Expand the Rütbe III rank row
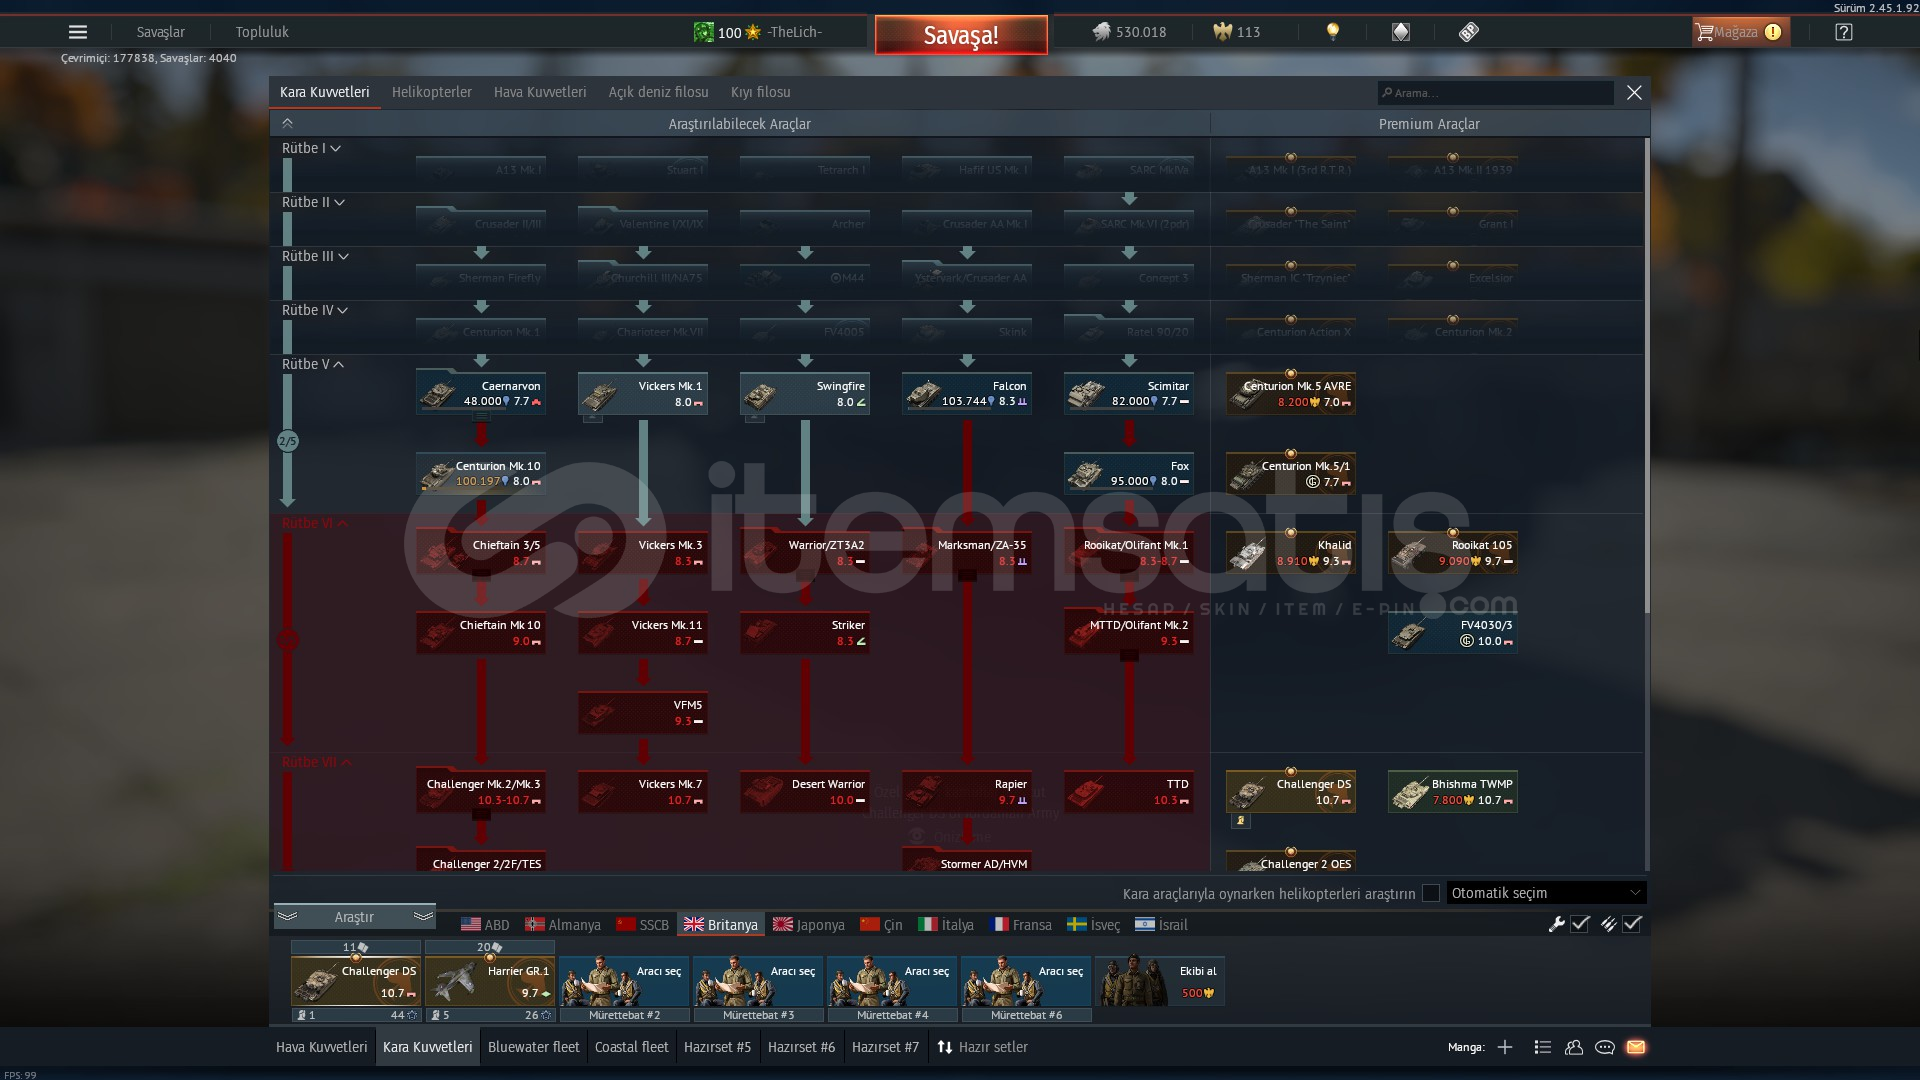The width and height of the screenshot is (1920, 1080). click(x=315, y=256)
